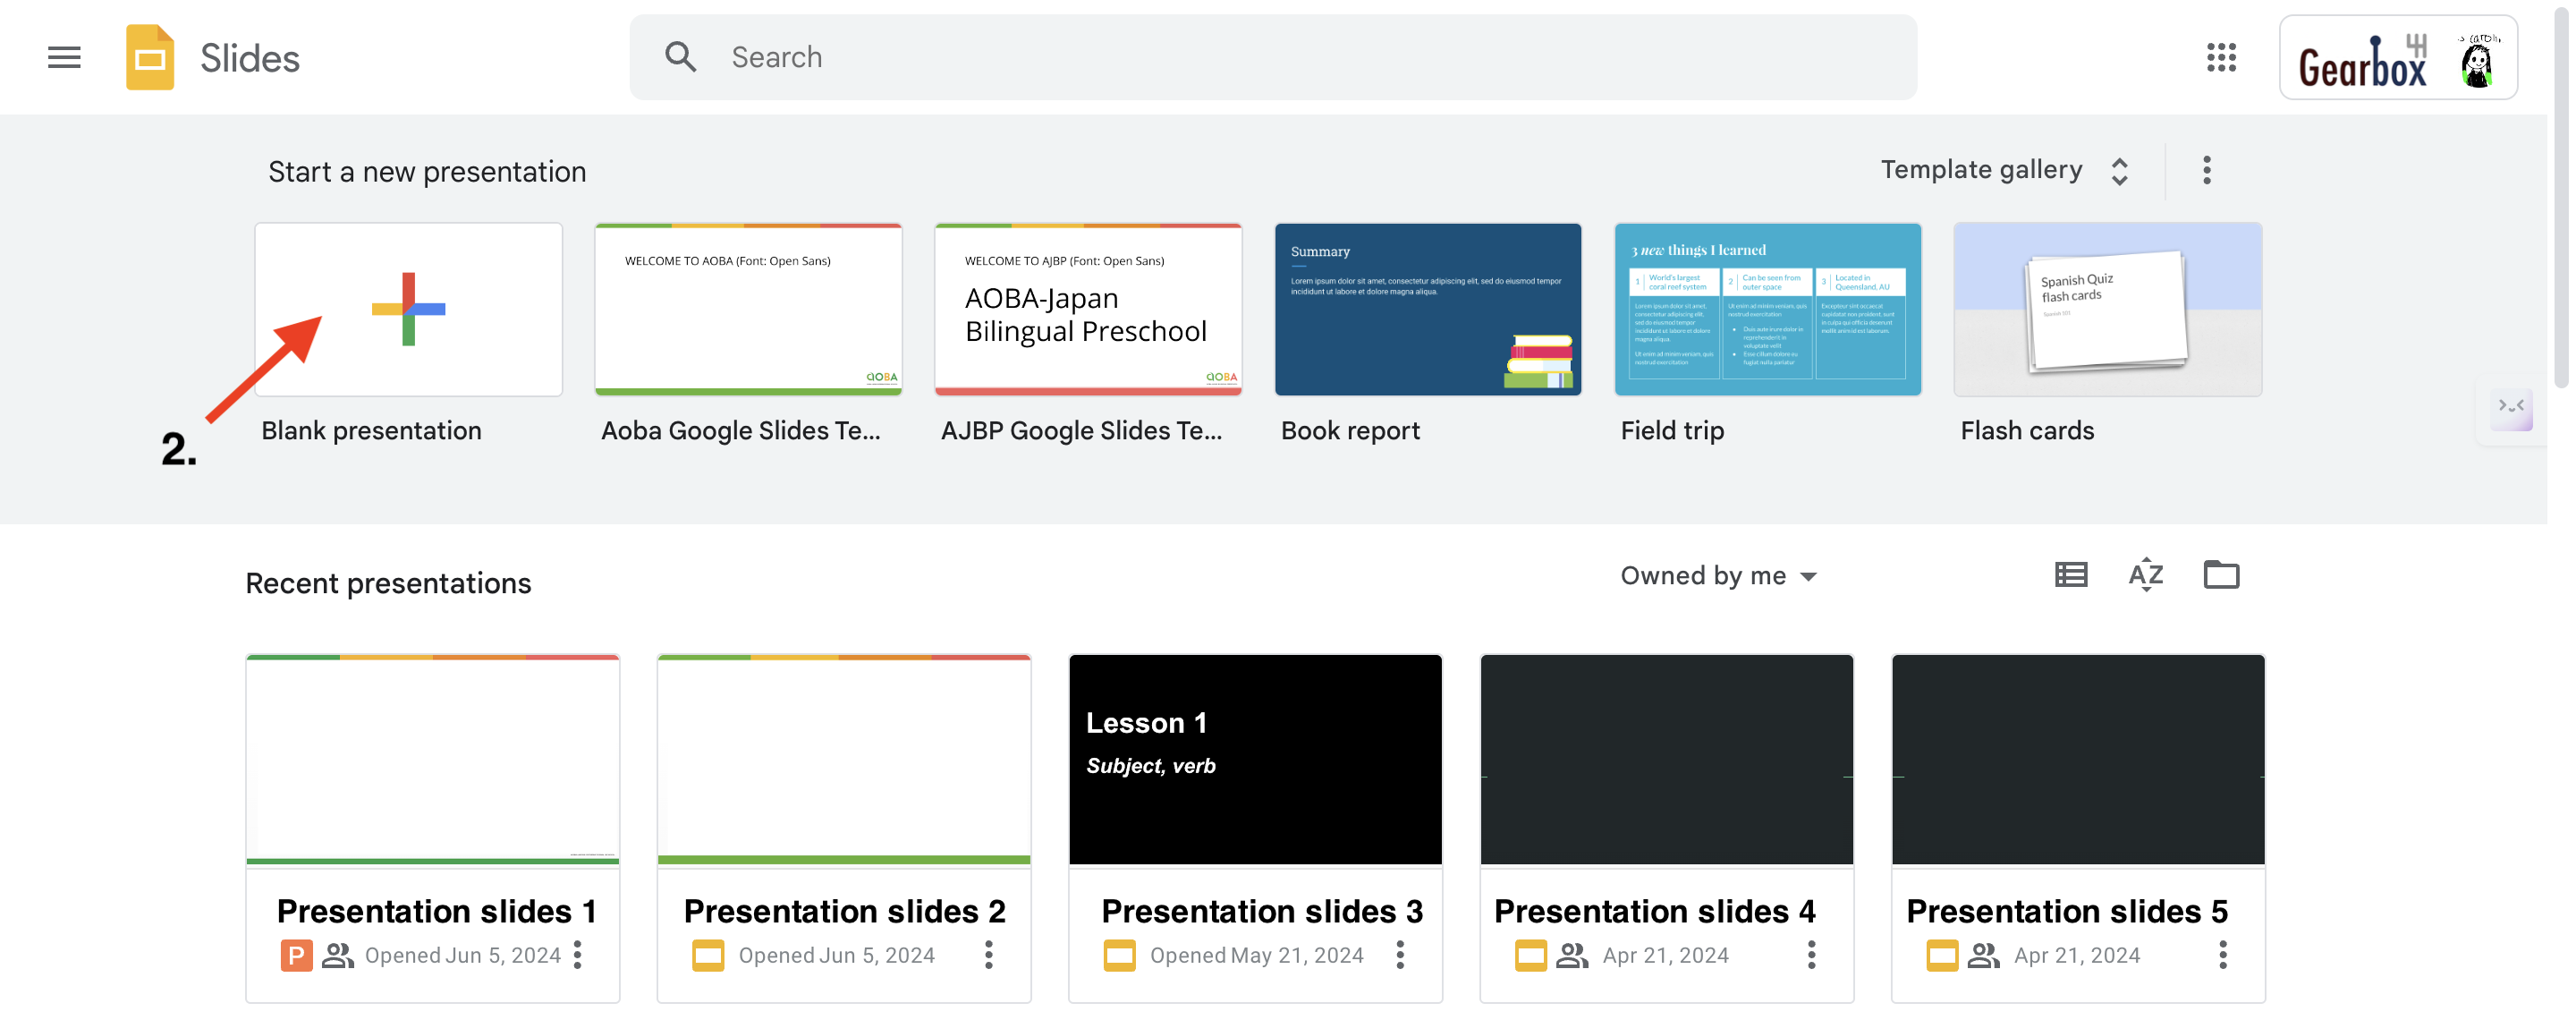Viewport: 2576px width, 1020px height.
Task: Open the main hamburger menu
Action: tap(64, 57)
